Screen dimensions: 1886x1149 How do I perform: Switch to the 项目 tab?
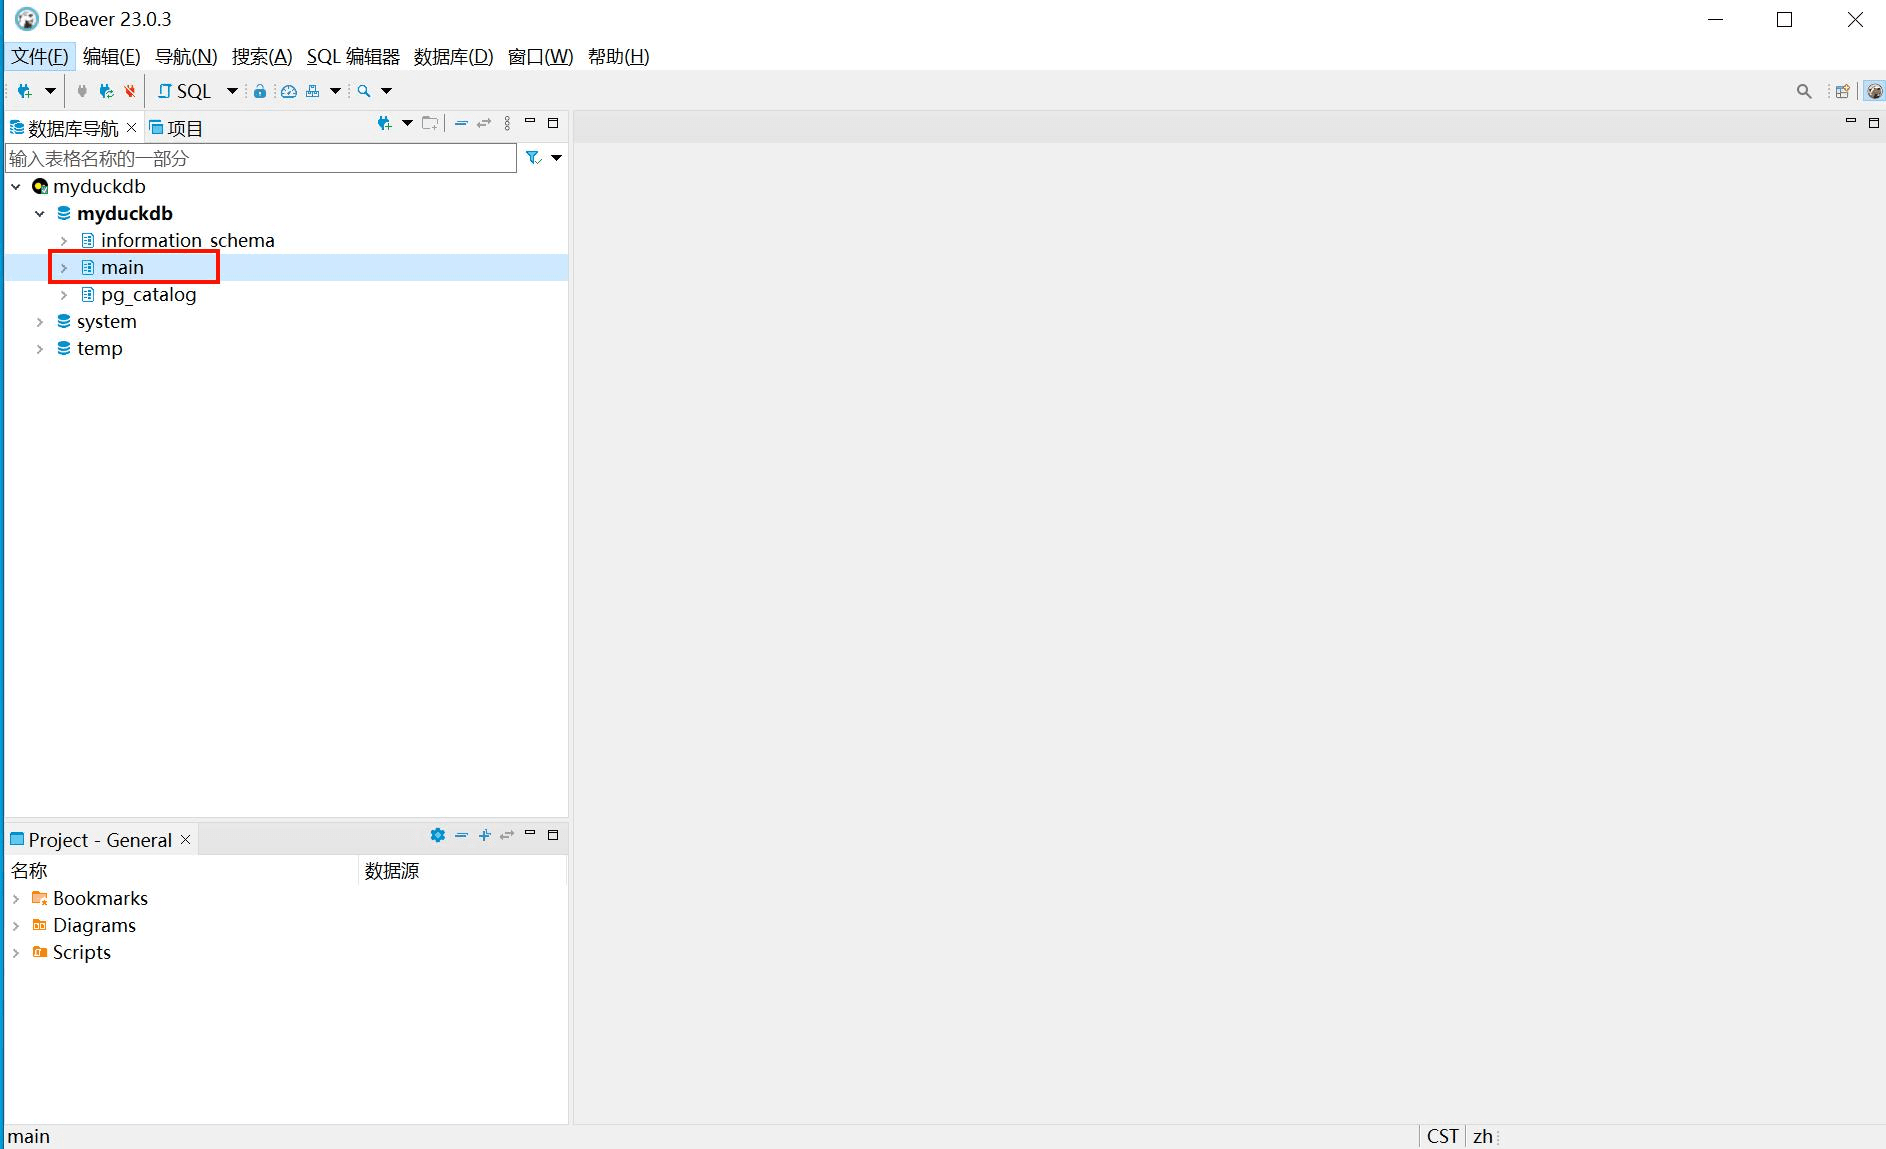(176, 128)
